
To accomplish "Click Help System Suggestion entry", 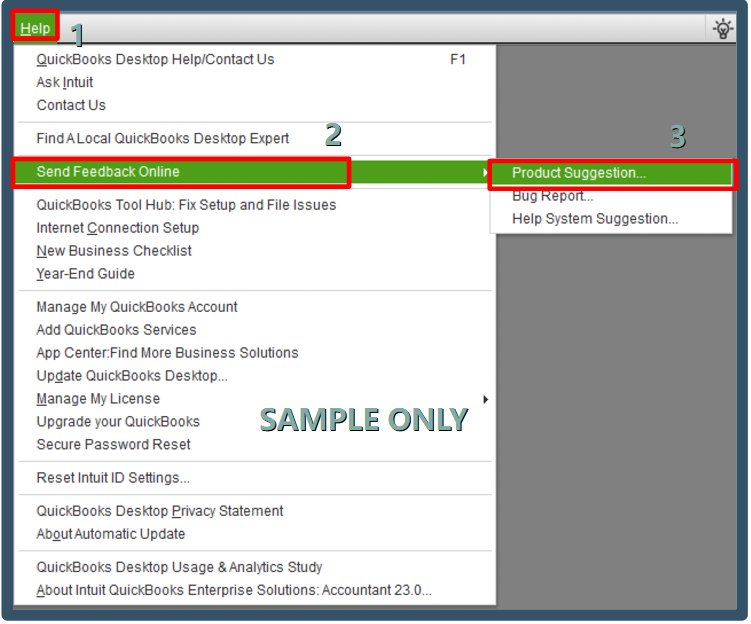I will (x=595, y=219).
